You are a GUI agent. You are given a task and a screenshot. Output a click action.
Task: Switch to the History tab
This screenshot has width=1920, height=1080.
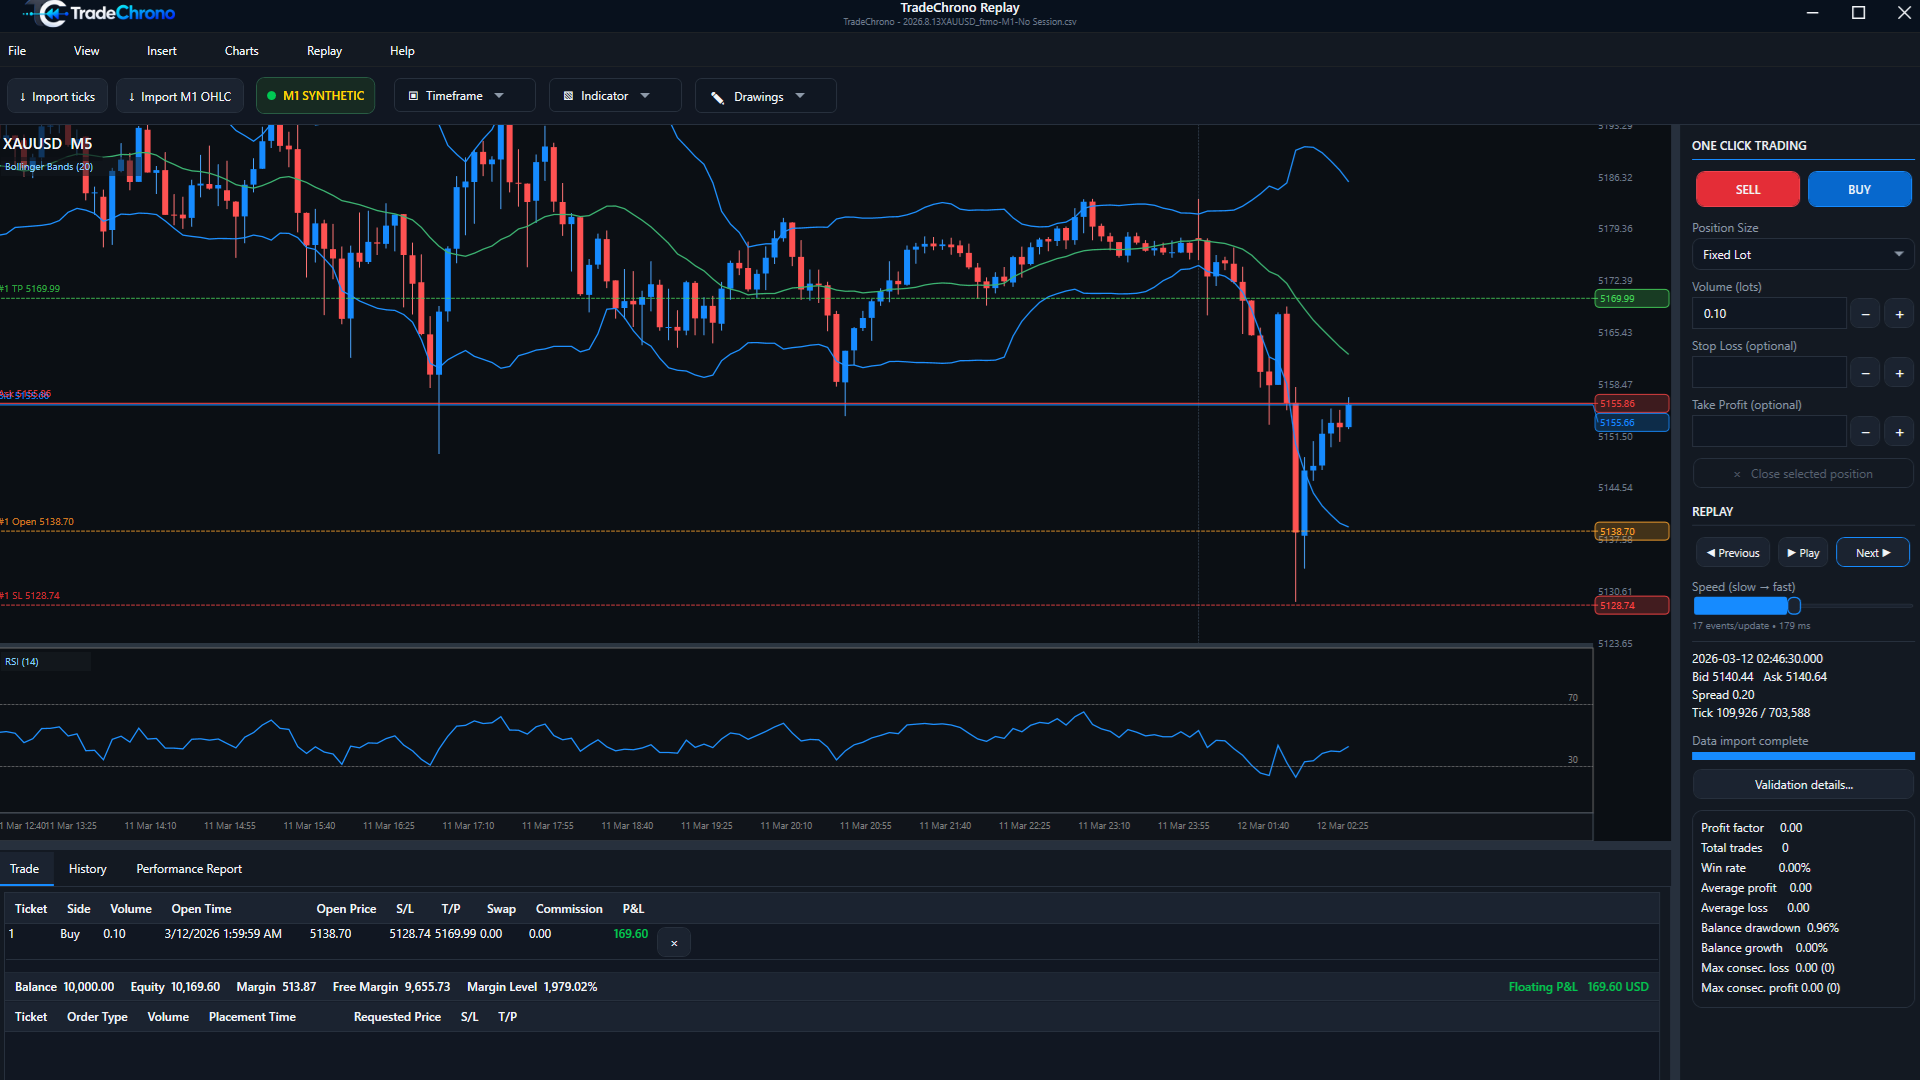click(88, 869)
